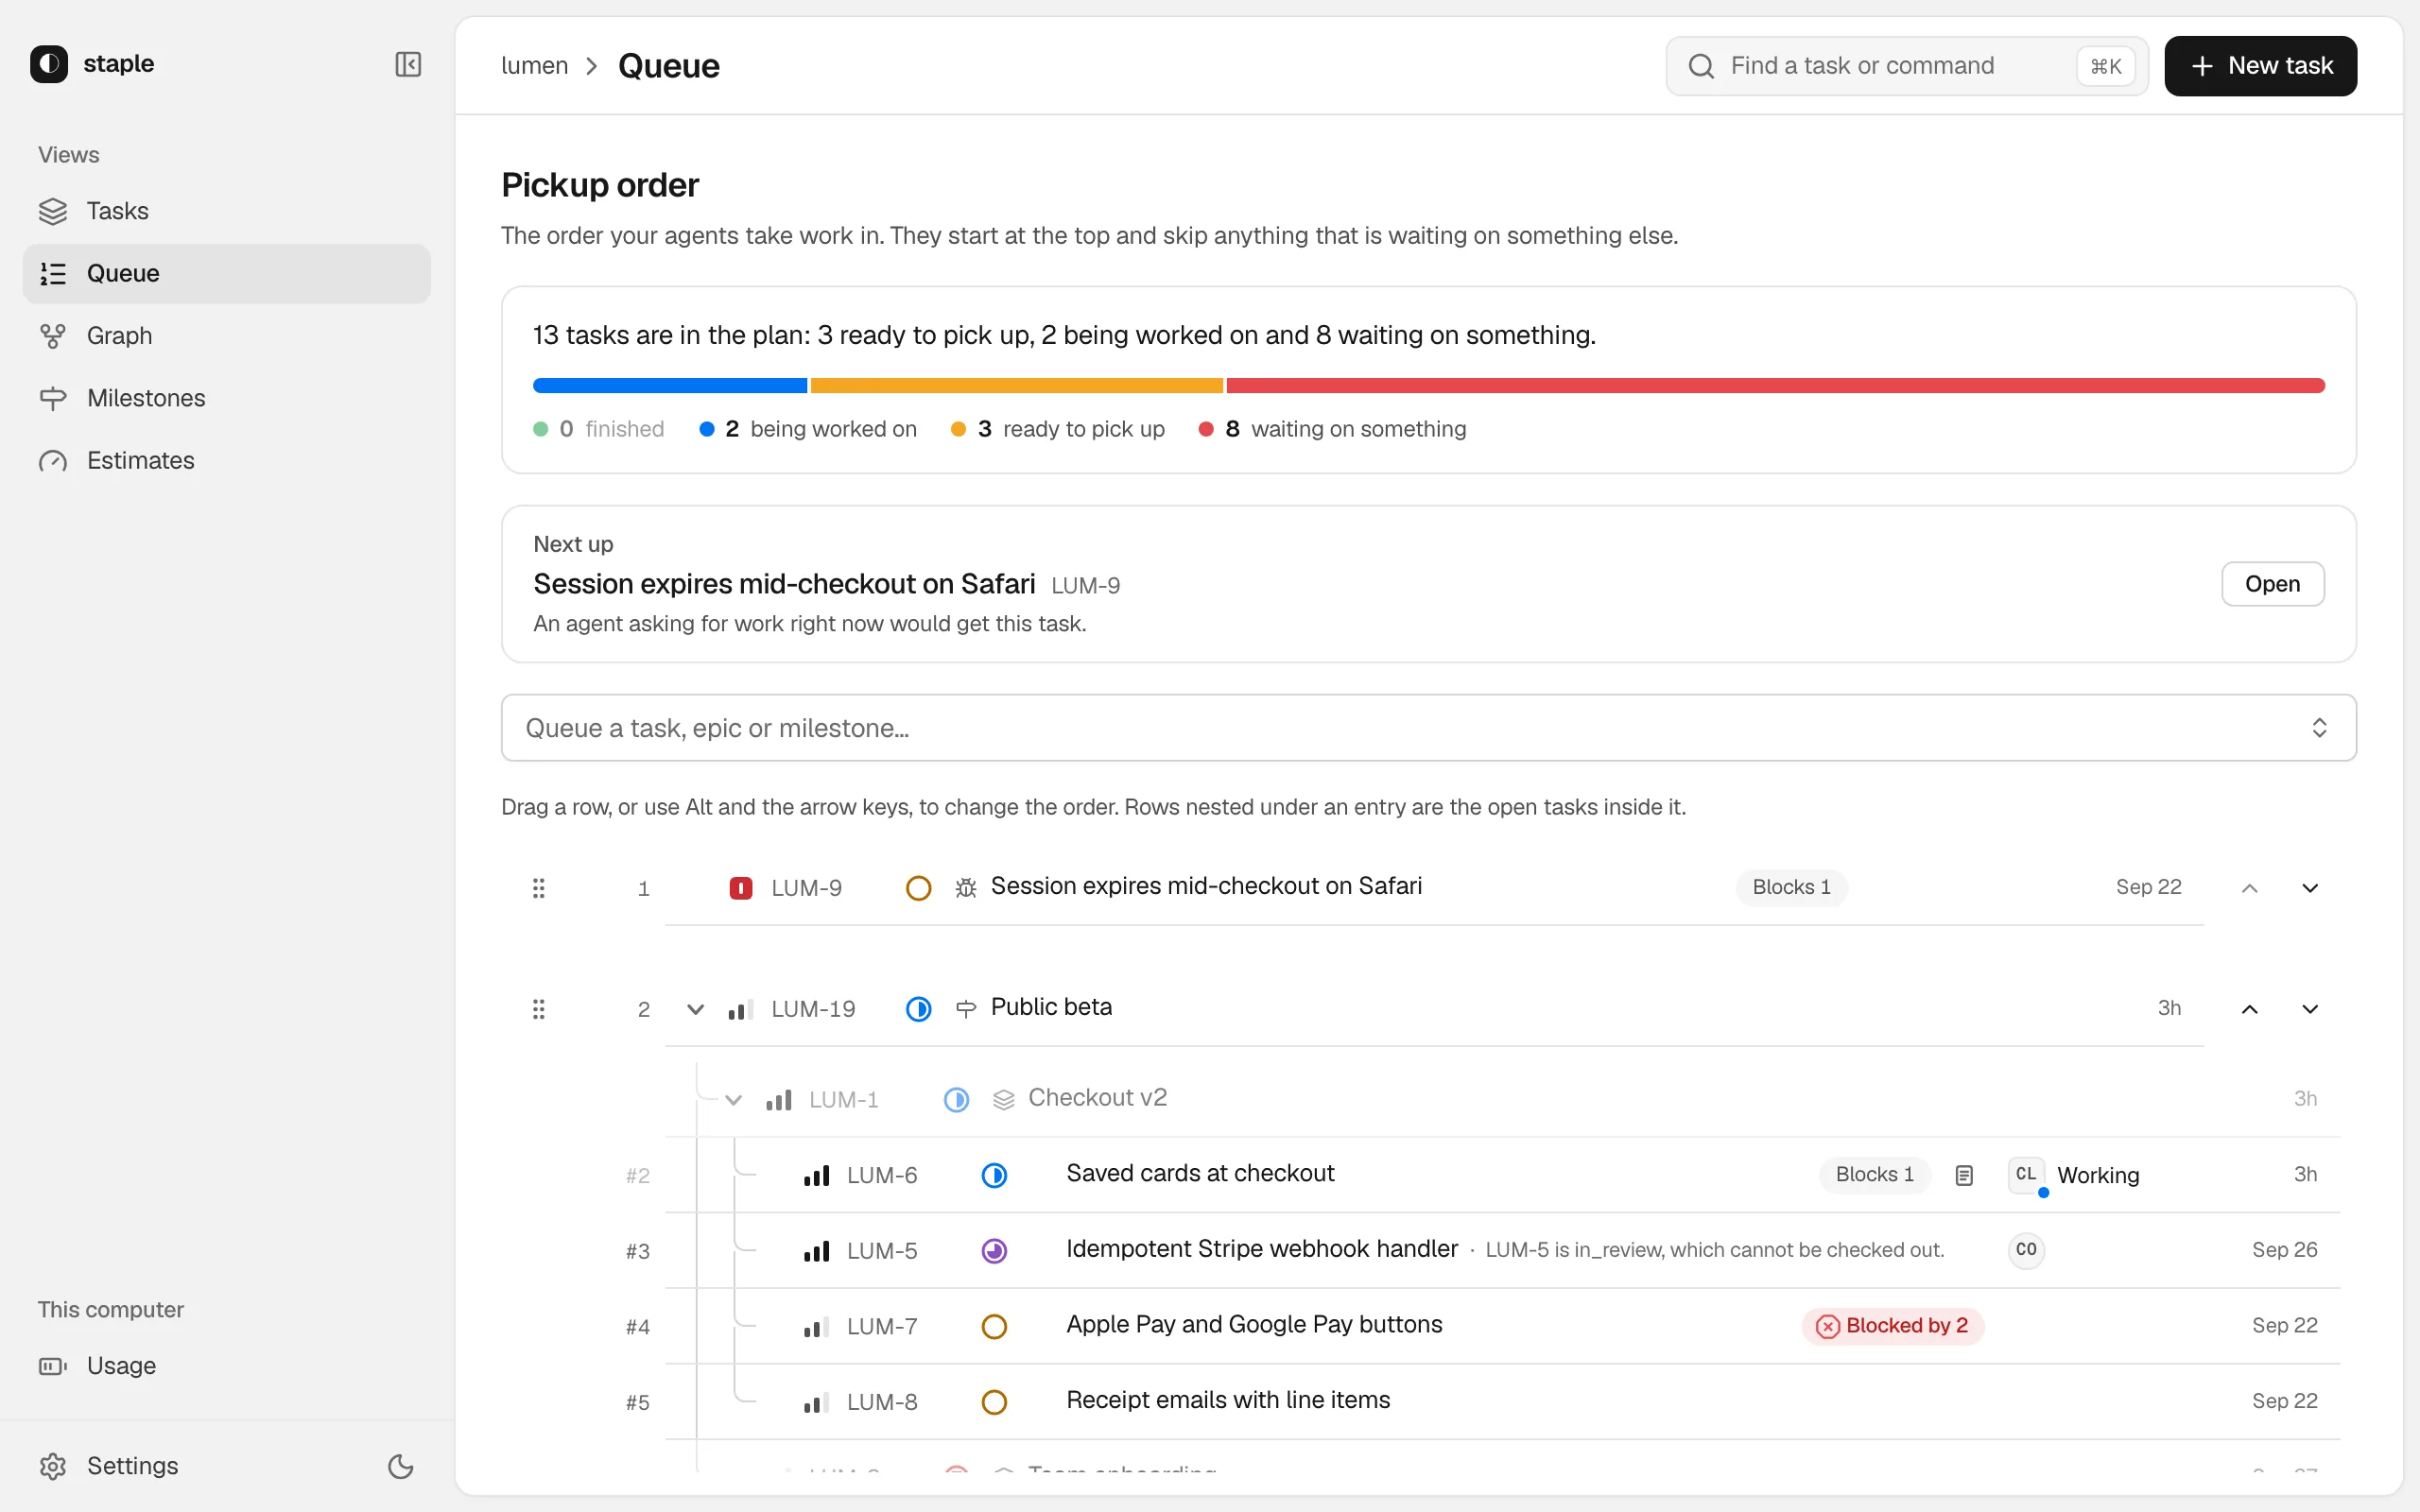The width and height of the screenshot is (2420, 1512).
Task: Collapse the LUM-1 Checkout v2 group
Action: coord(733,1100)
